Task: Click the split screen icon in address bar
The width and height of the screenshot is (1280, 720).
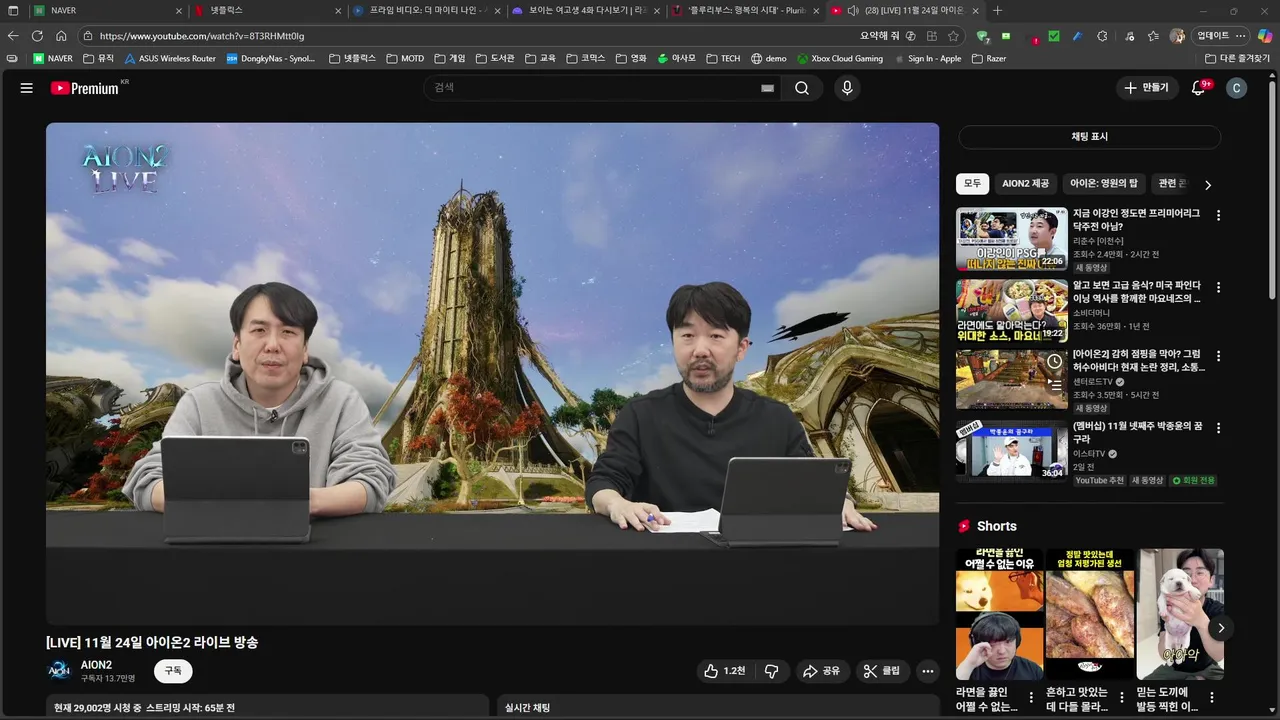Action: pos(932,36)
